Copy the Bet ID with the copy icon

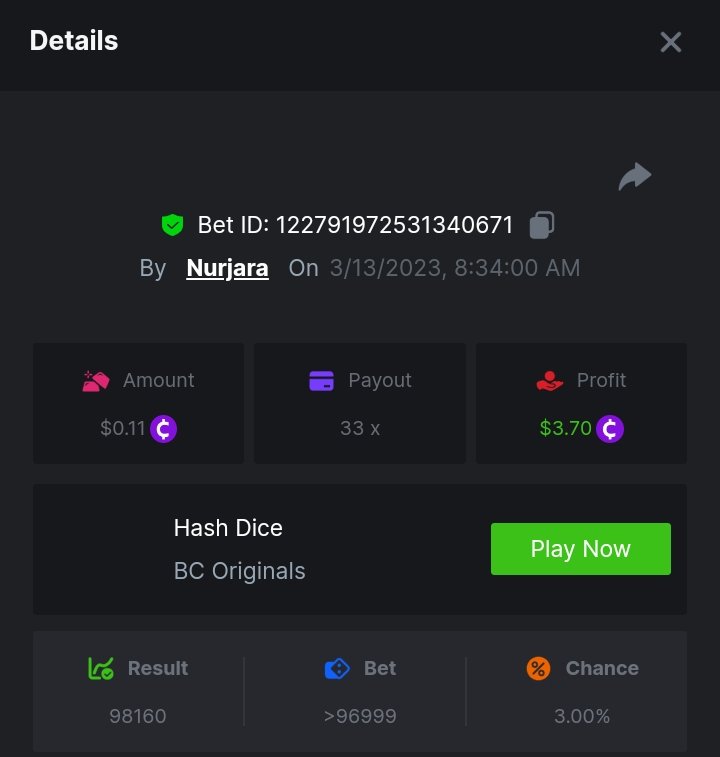click(x=542, y=225)
